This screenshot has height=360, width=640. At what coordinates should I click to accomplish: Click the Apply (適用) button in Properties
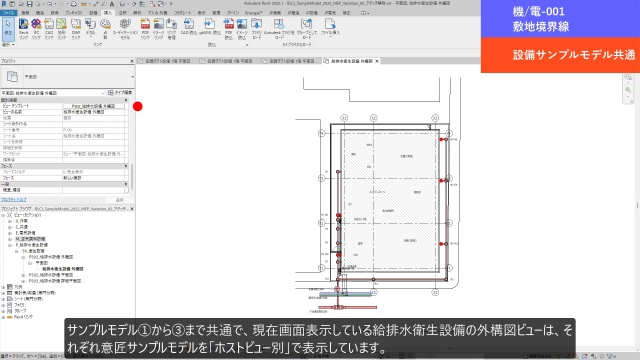pos(120,200)
